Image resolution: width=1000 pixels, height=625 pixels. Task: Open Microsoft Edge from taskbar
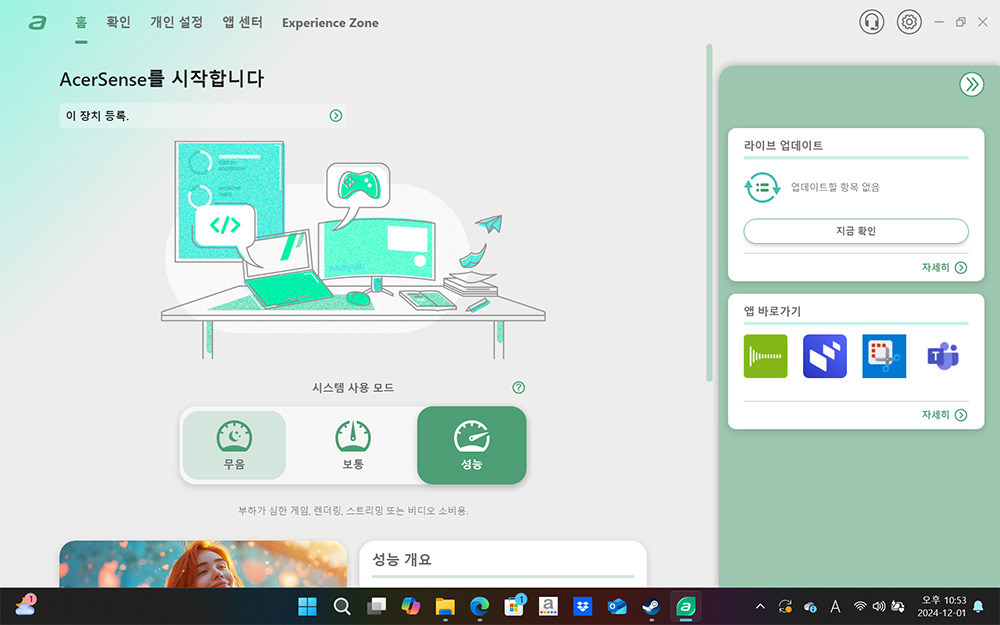pos(480,606)
